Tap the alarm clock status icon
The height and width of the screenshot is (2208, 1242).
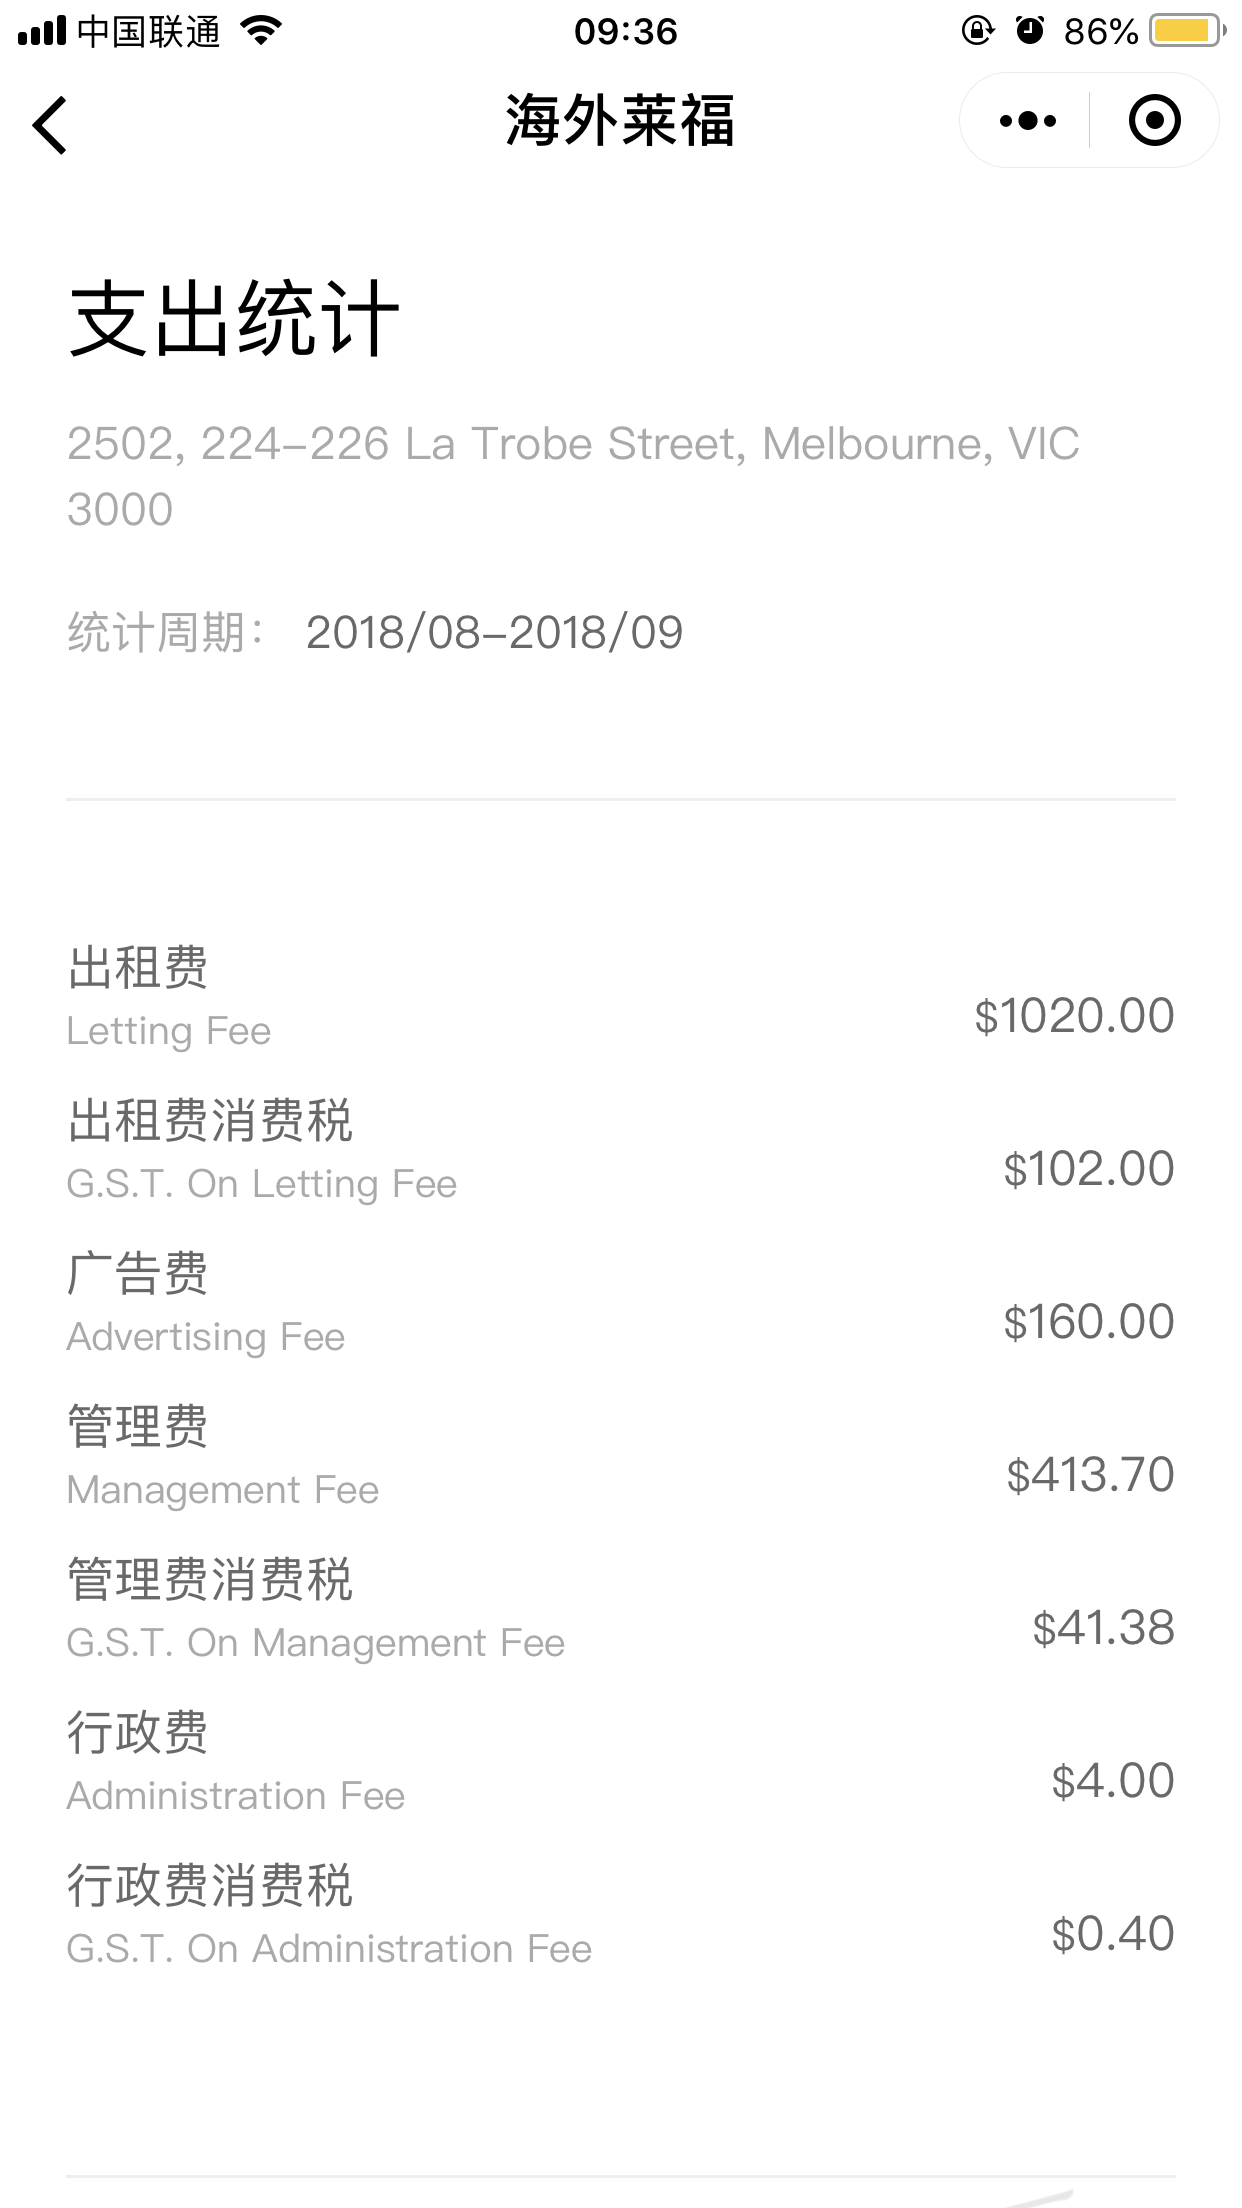click(1029, 31)
